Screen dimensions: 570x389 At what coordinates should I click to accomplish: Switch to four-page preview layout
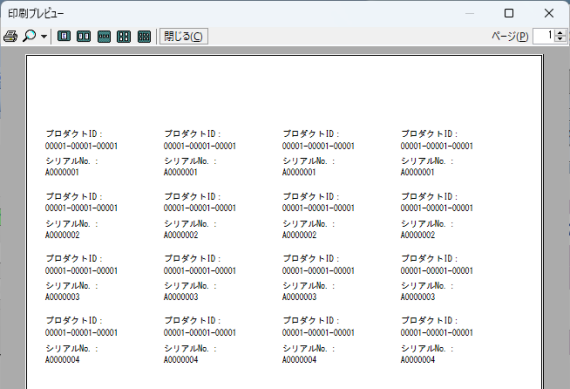124,36
